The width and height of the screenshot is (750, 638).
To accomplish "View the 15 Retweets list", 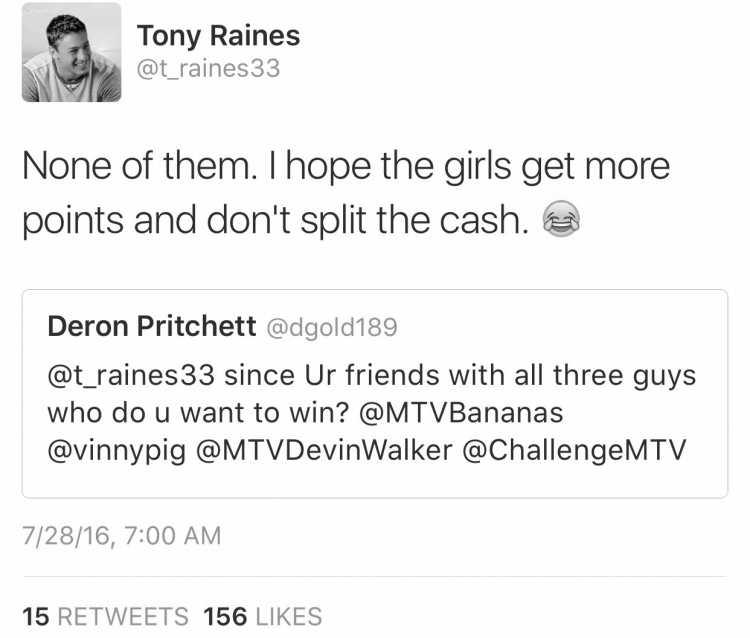I will pyautogui.click(x=105, y=616).
